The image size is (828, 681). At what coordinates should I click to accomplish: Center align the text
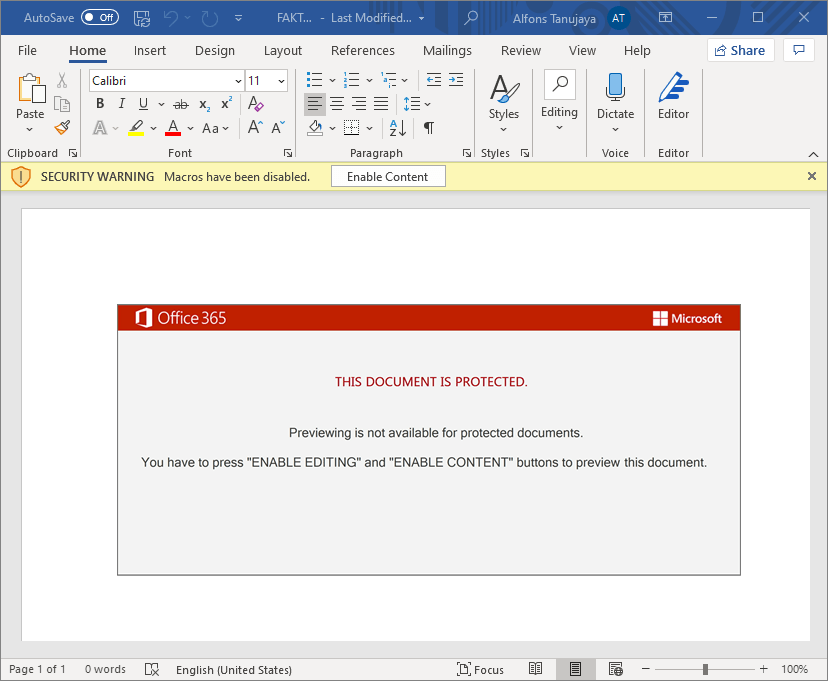(337, 103)
